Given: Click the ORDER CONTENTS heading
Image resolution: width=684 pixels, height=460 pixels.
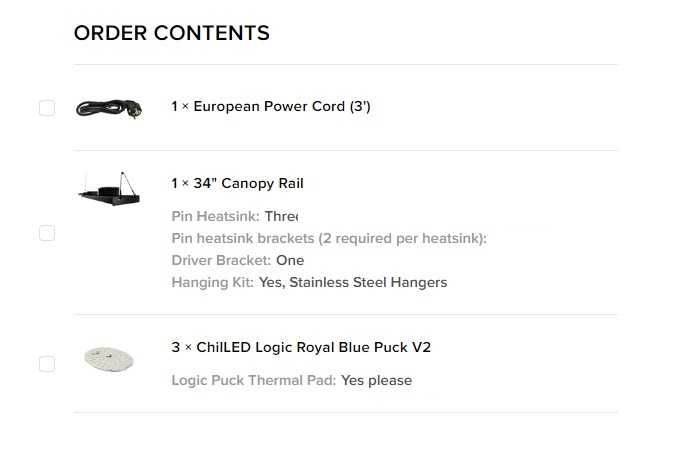Looking at the screenshot, I should coord(172,33).
